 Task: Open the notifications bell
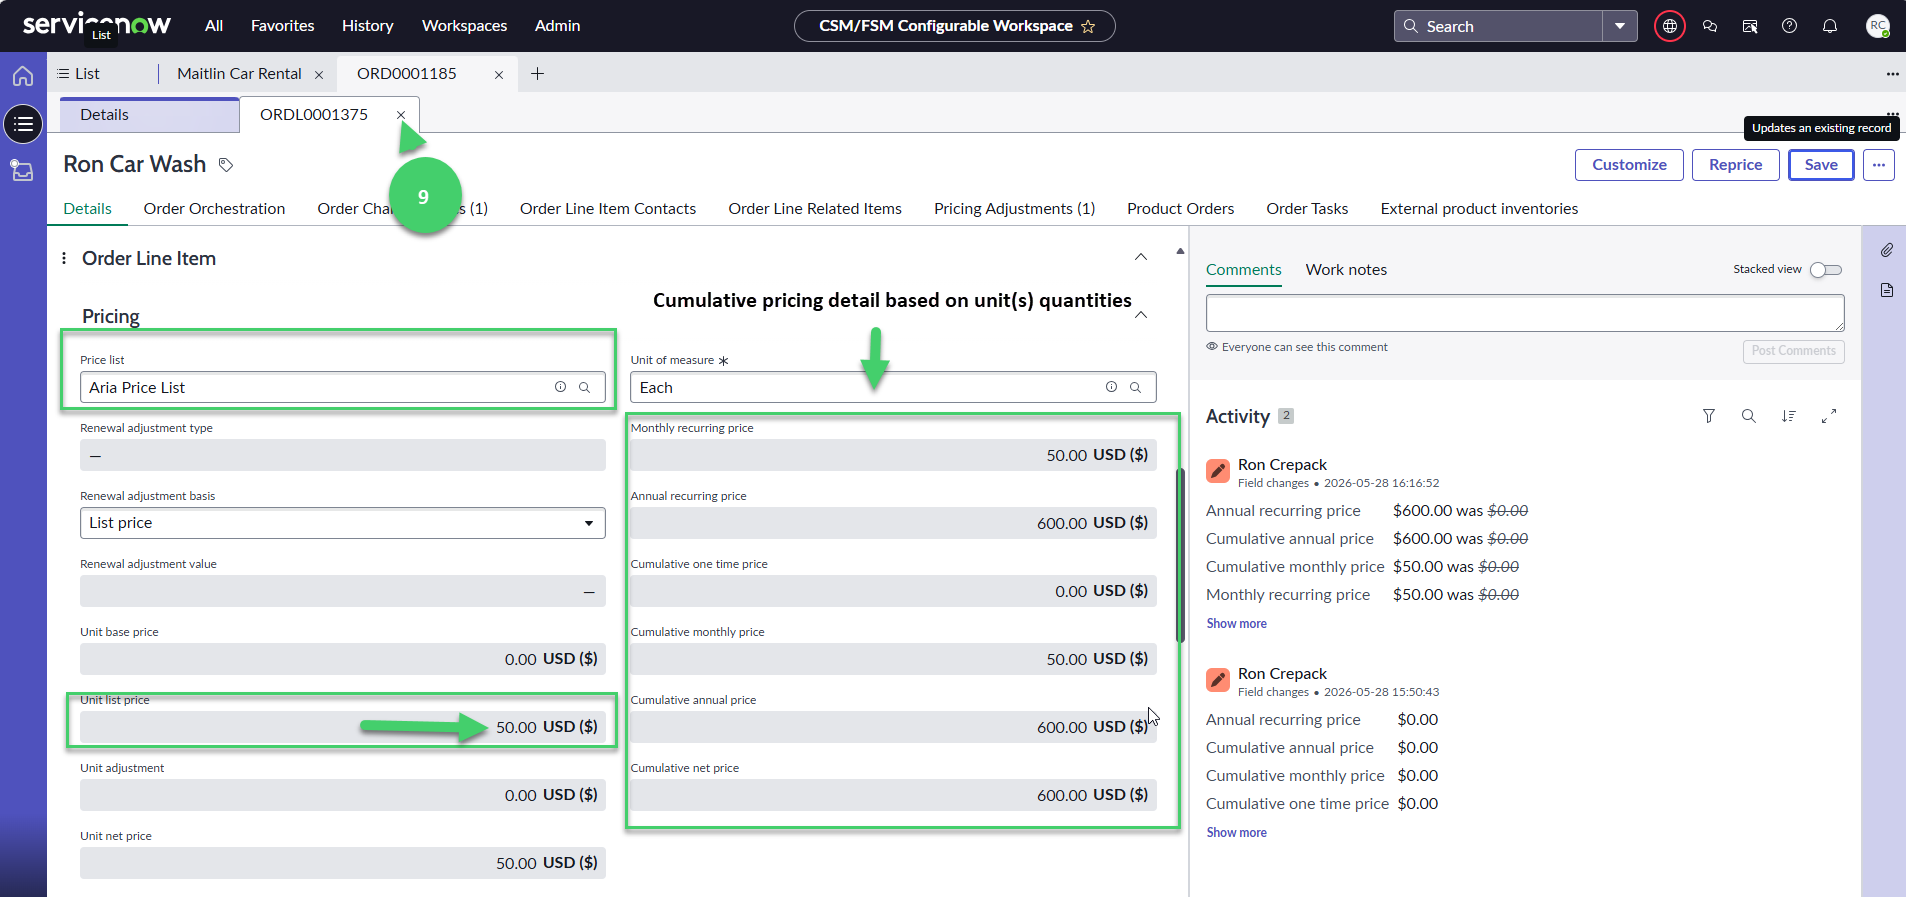tap(1829, 26)
